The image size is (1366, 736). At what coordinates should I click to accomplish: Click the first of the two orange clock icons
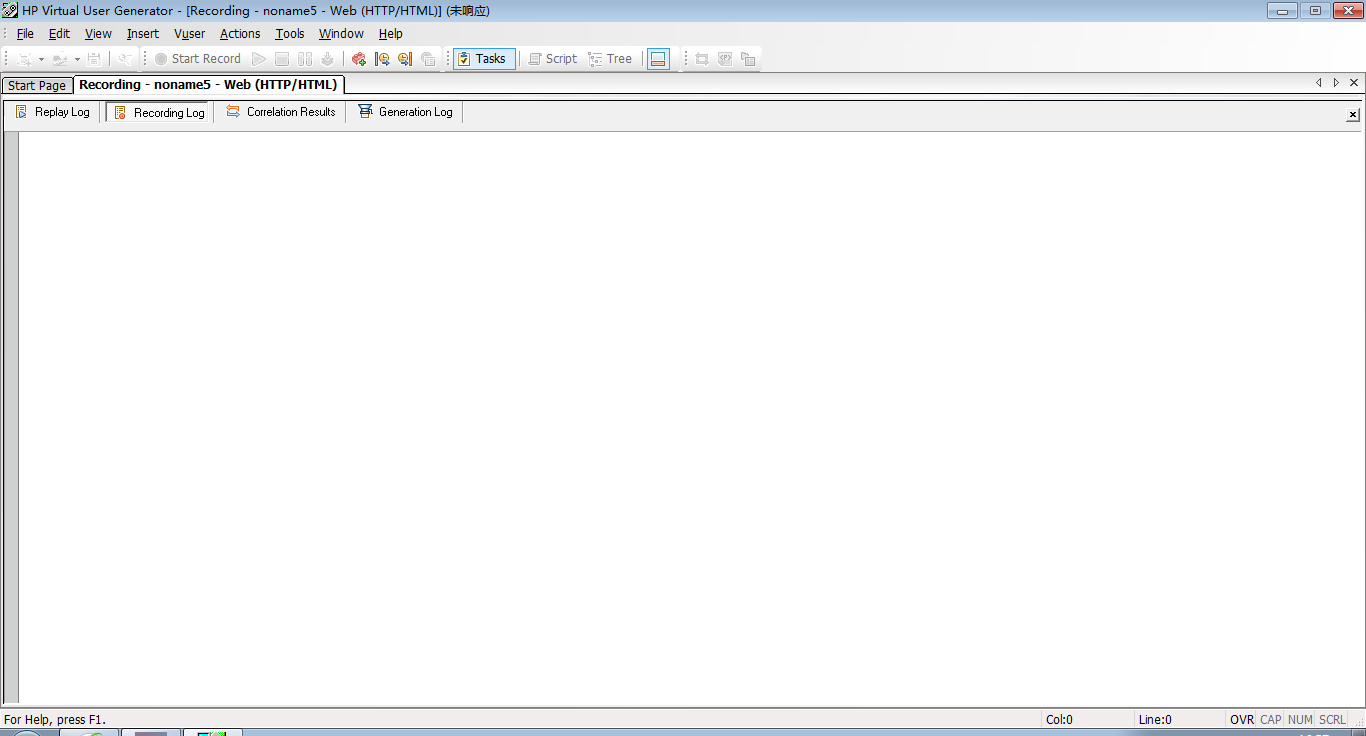point(382,59)
